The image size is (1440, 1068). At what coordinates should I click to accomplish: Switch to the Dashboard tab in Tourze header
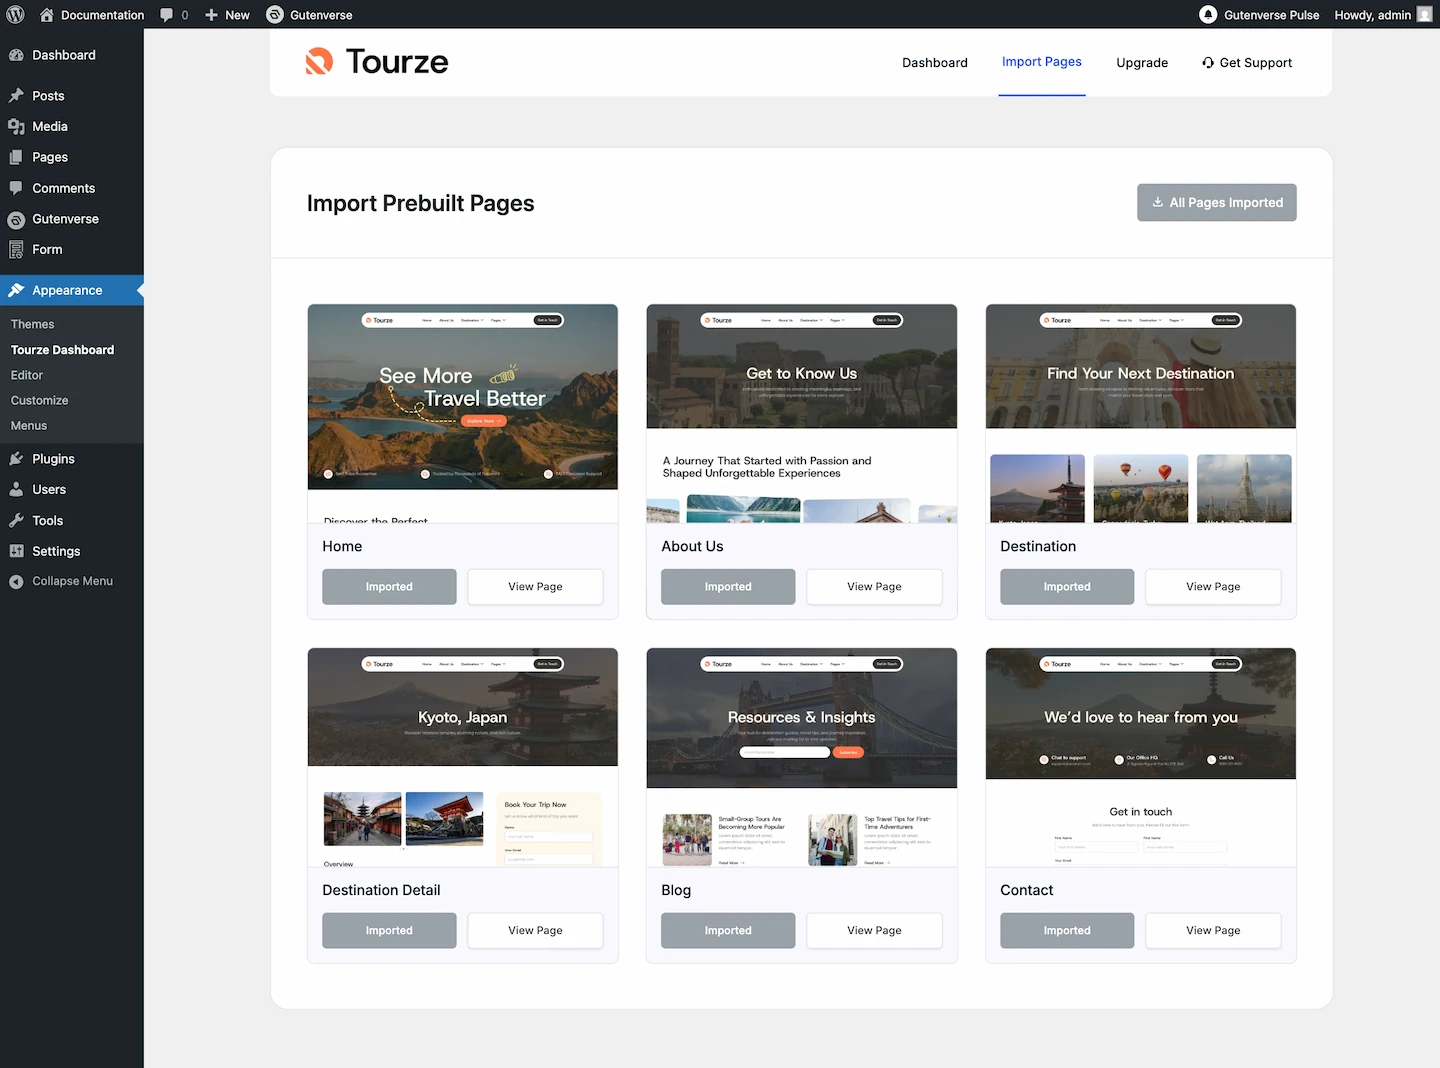point(934,63)
